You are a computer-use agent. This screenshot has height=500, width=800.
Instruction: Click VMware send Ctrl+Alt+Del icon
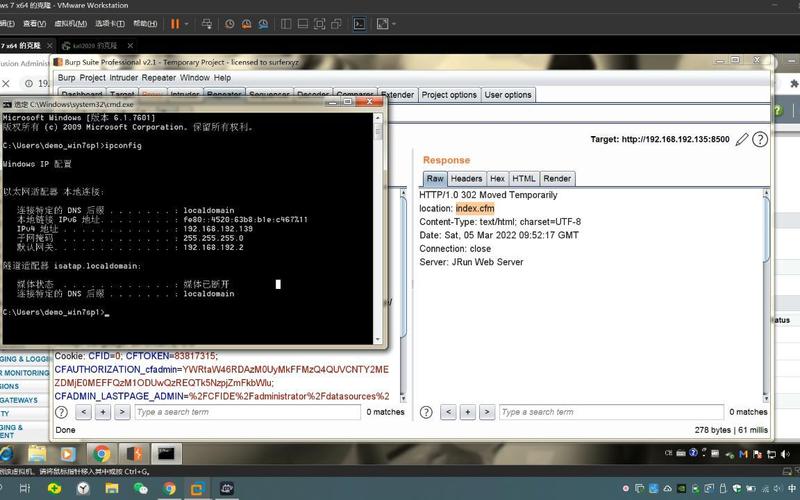pyautogui.click(x=207, y=24)
